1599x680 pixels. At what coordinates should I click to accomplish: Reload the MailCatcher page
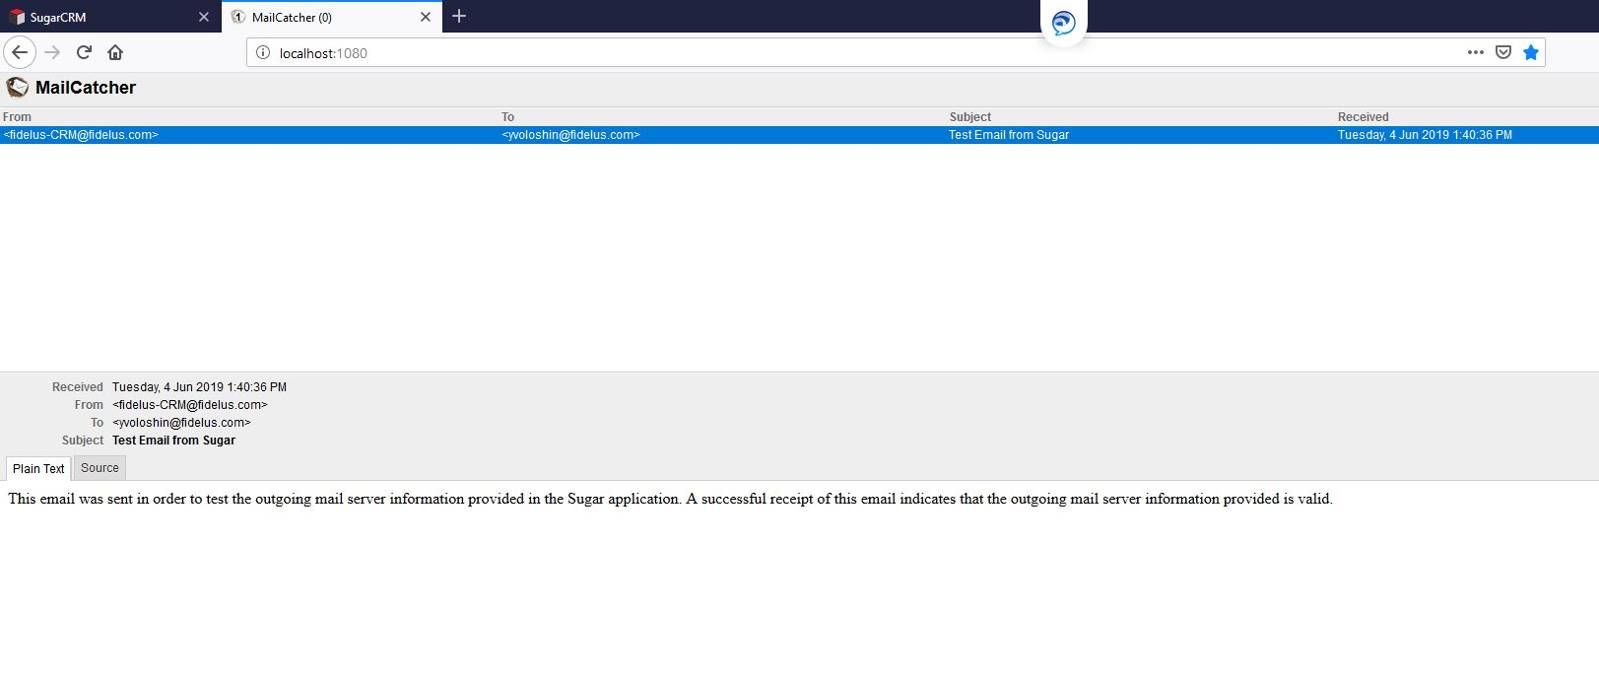click(84, 52)
